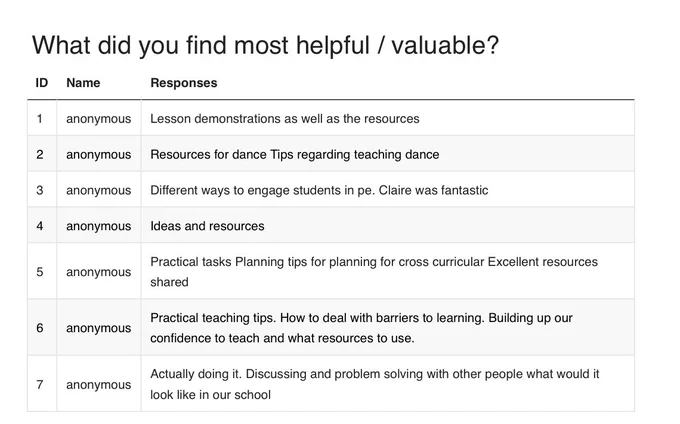680x424 pixels.
Task: Click the ID column header
Action: click(42, 83)
